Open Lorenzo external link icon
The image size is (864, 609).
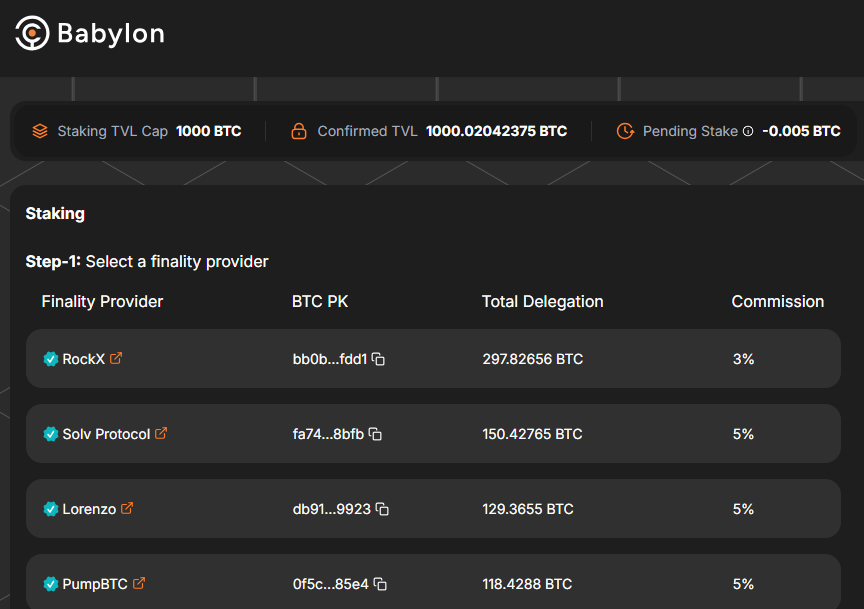click(127, 508)
